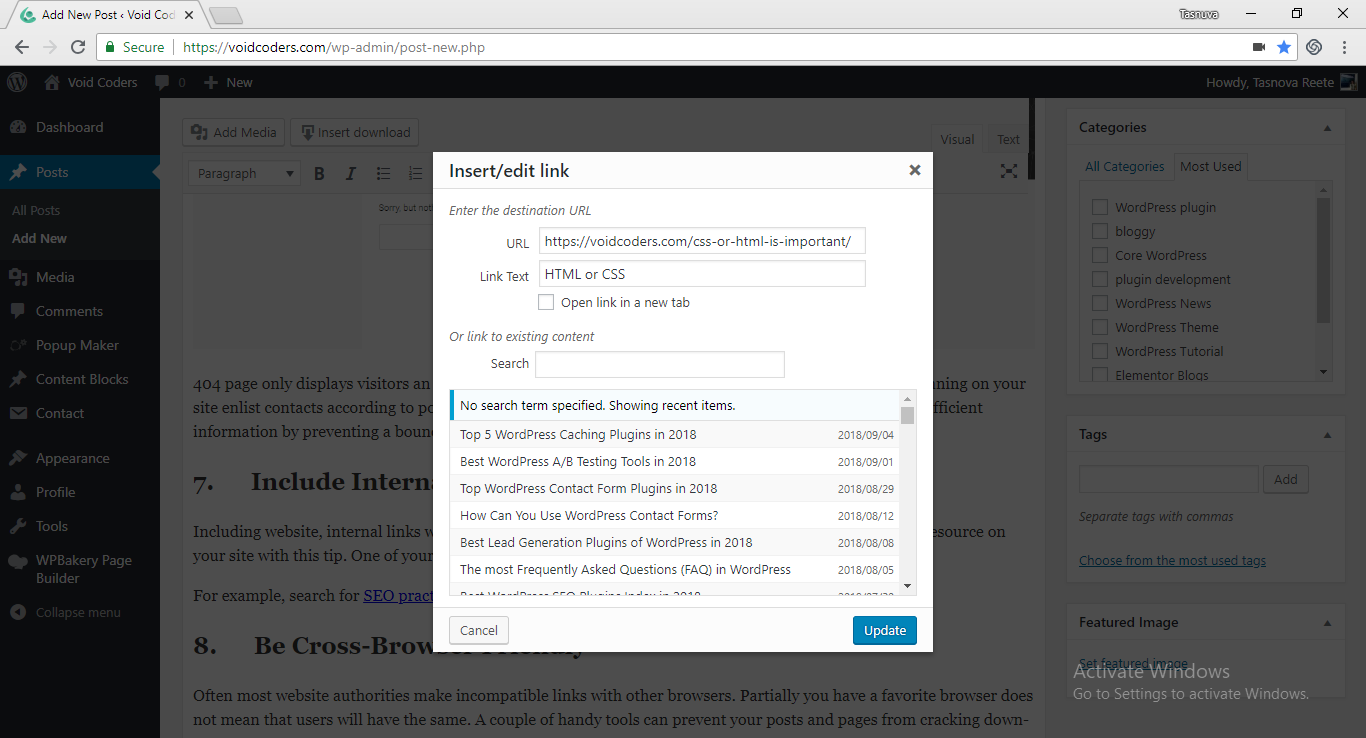Image resolution: width=1366 pixels, height=738 pixels.
Task: Click the Add tag button
Action: [x=1286, y=479]
